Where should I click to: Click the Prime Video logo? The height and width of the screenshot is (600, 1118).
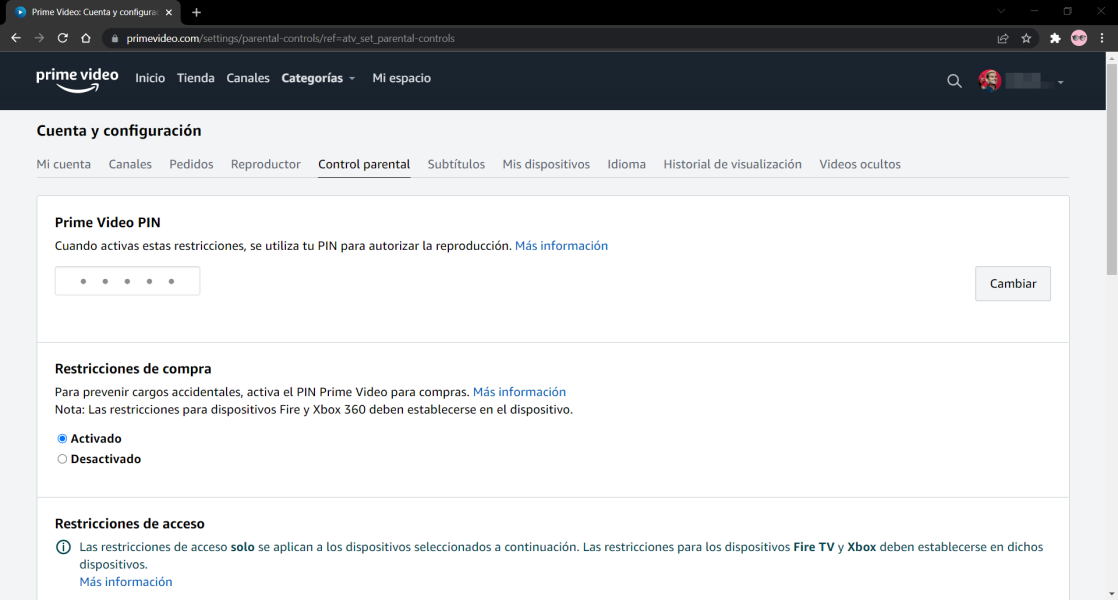(x=77, y=79)
